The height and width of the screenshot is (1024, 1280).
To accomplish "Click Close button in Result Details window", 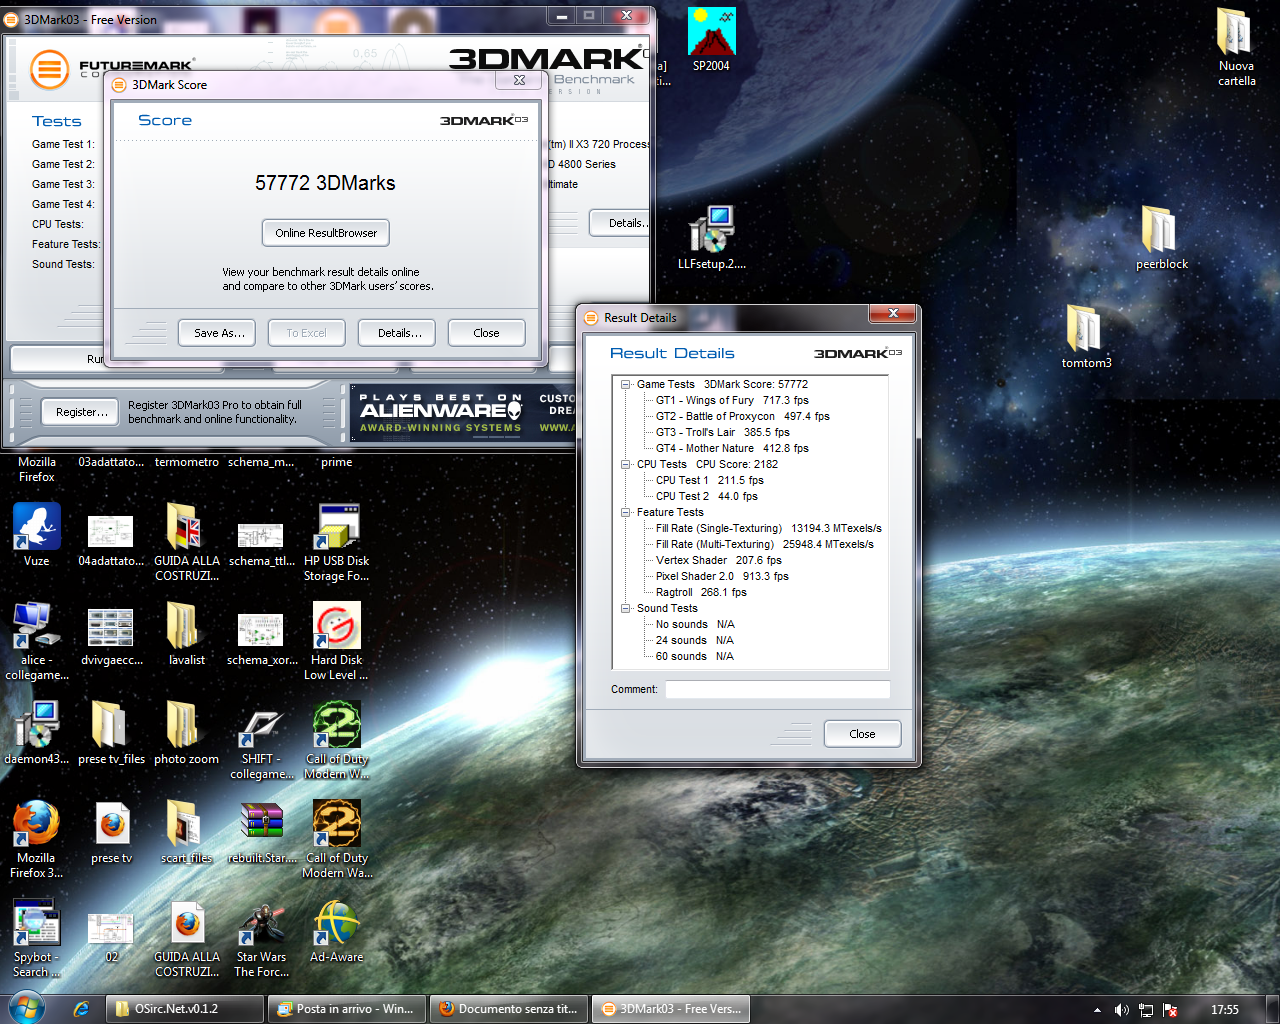I will 862,734.
